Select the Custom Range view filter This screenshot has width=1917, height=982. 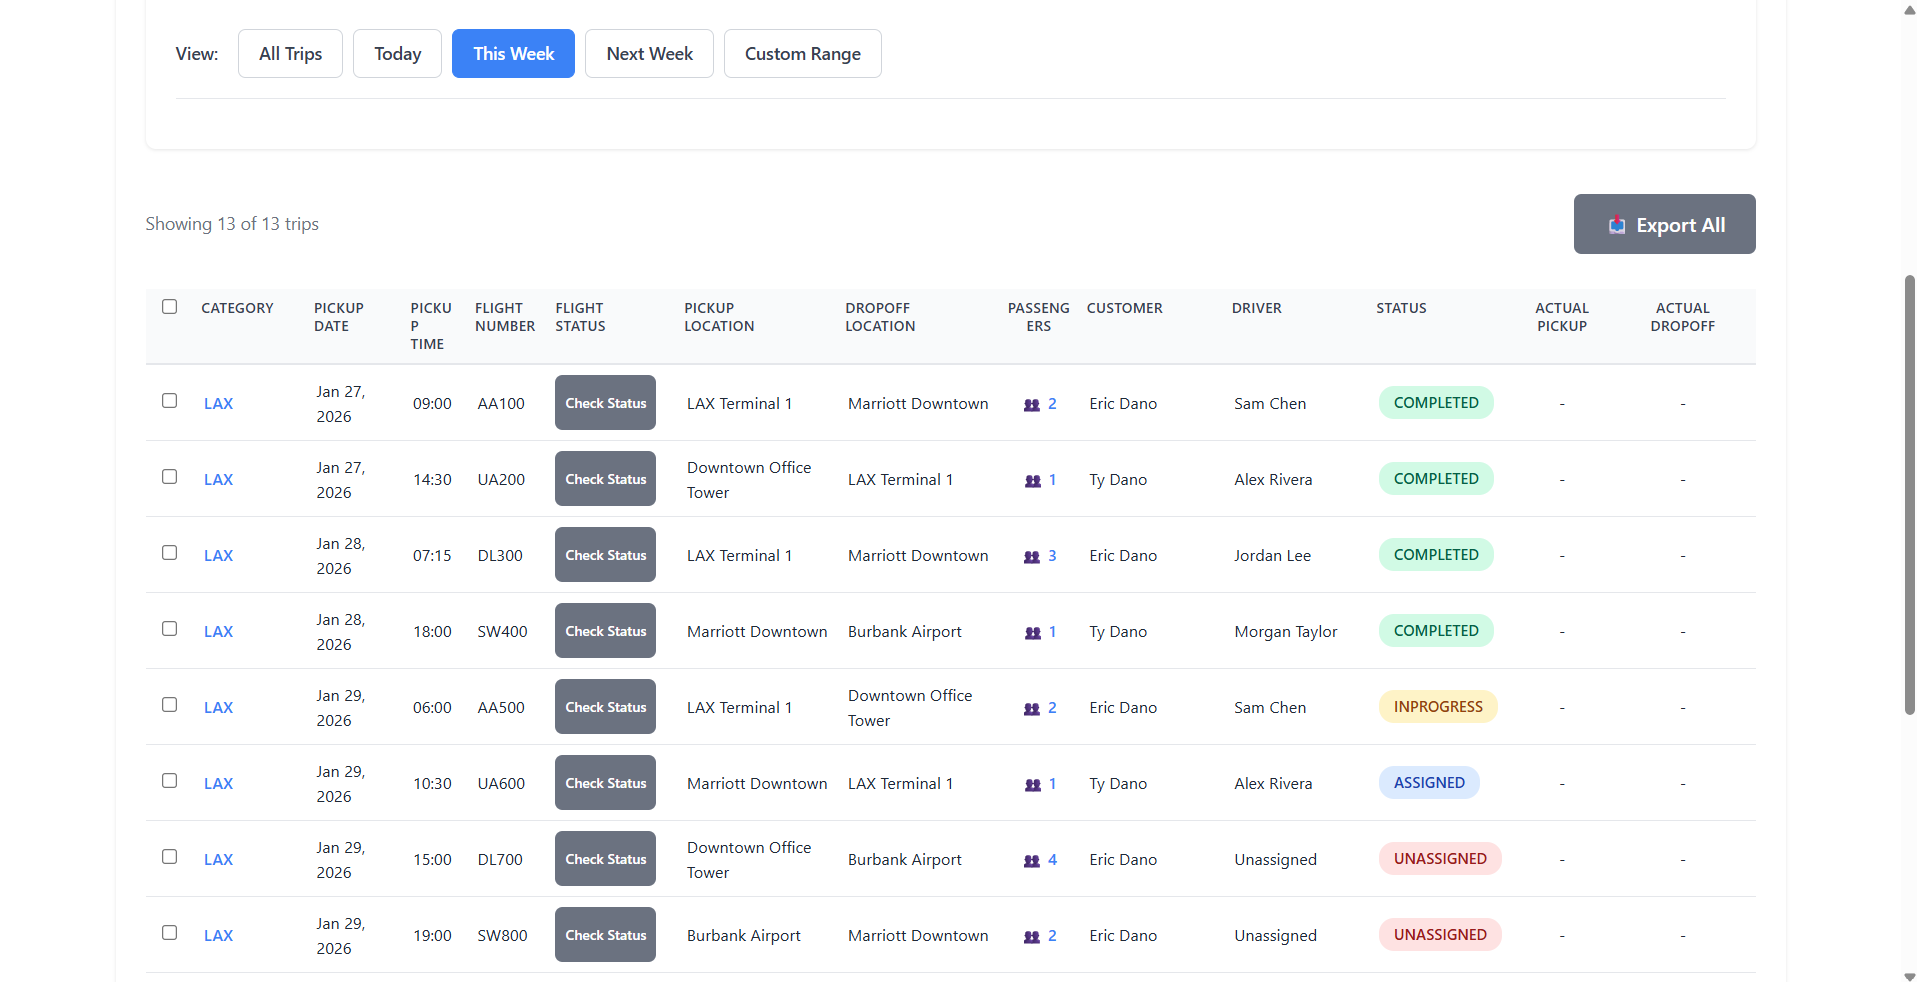[802, 53]
